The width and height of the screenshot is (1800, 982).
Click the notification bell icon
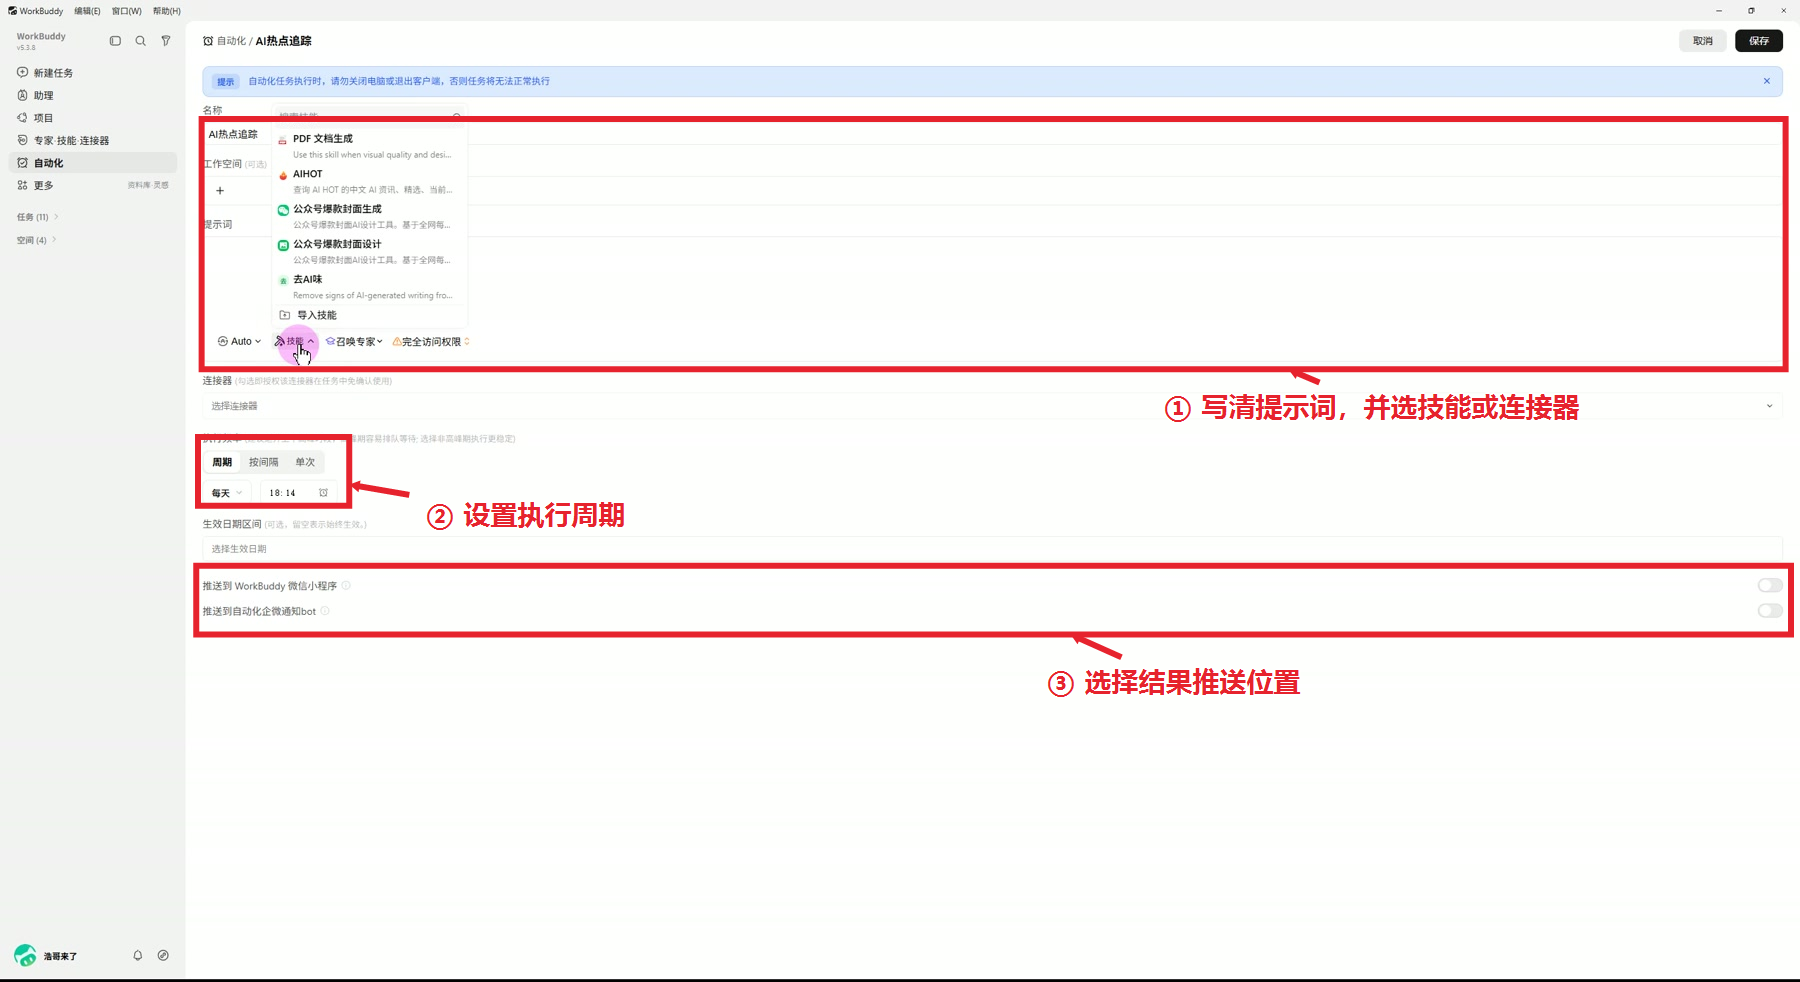coord(138,955)
